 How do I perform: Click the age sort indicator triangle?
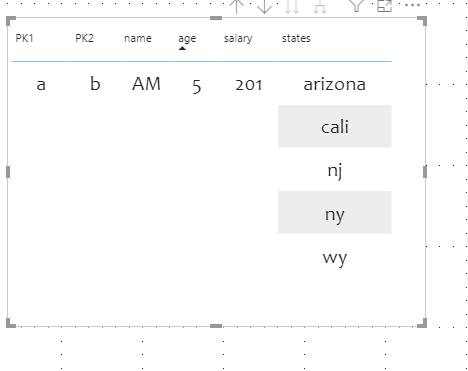tap(182, 48)
